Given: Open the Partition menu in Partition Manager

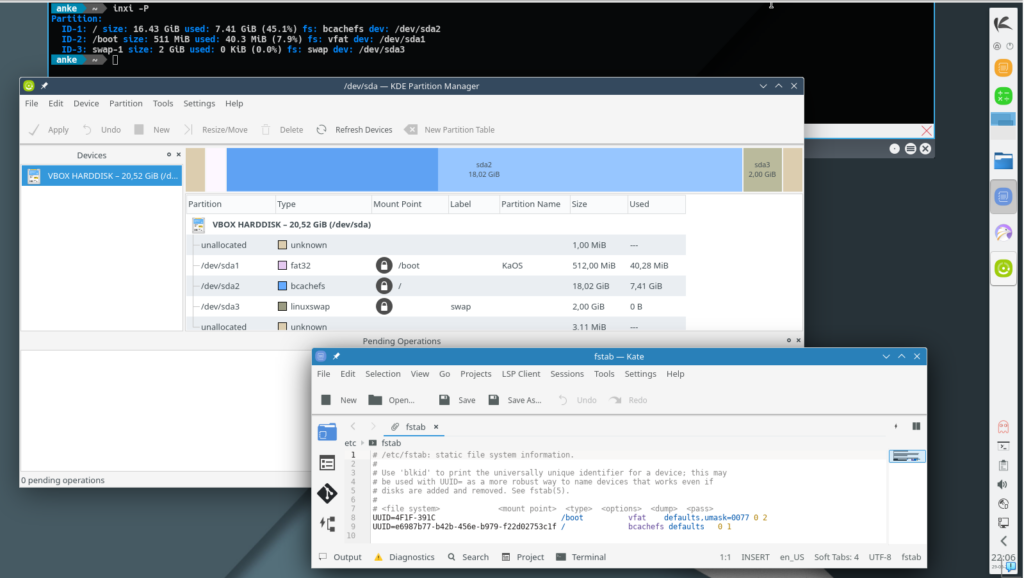Looking at the screenshot, I should pos(126,104).
